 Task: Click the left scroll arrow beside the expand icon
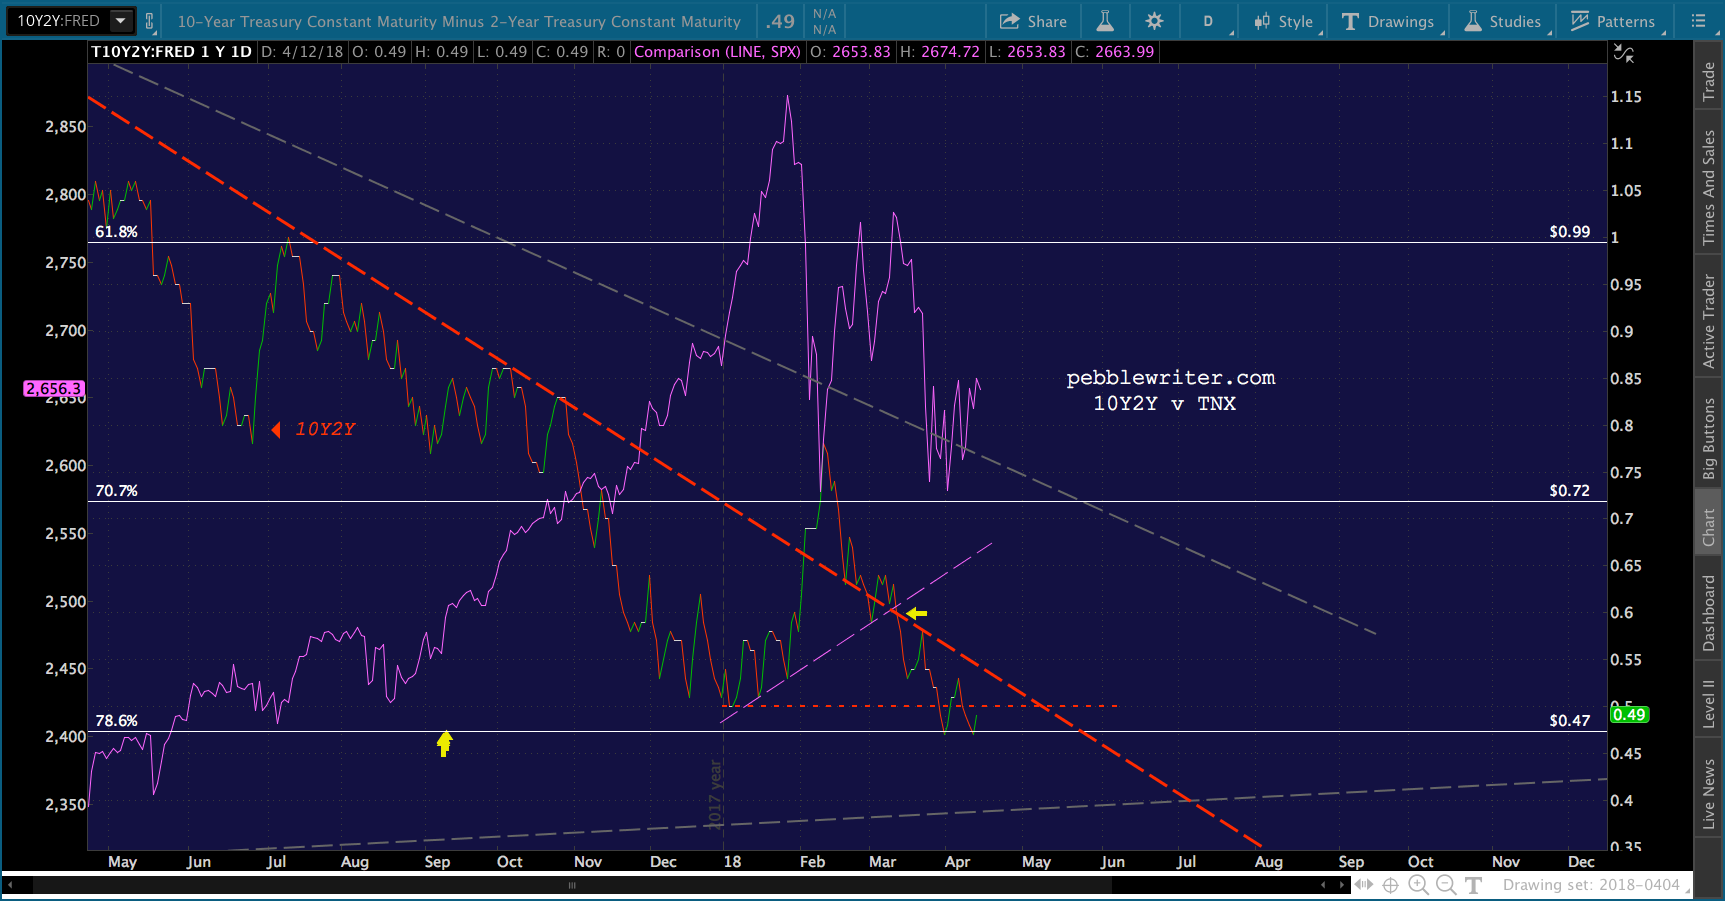pyautogui.click(x=1323, y=885)
